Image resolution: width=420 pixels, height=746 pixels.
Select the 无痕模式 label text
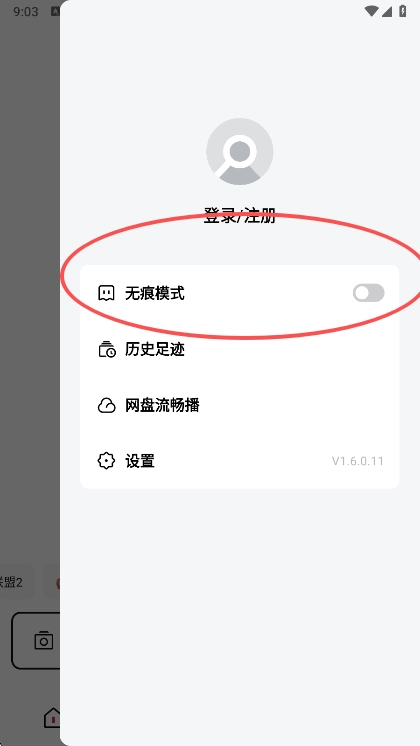(155, 294)
